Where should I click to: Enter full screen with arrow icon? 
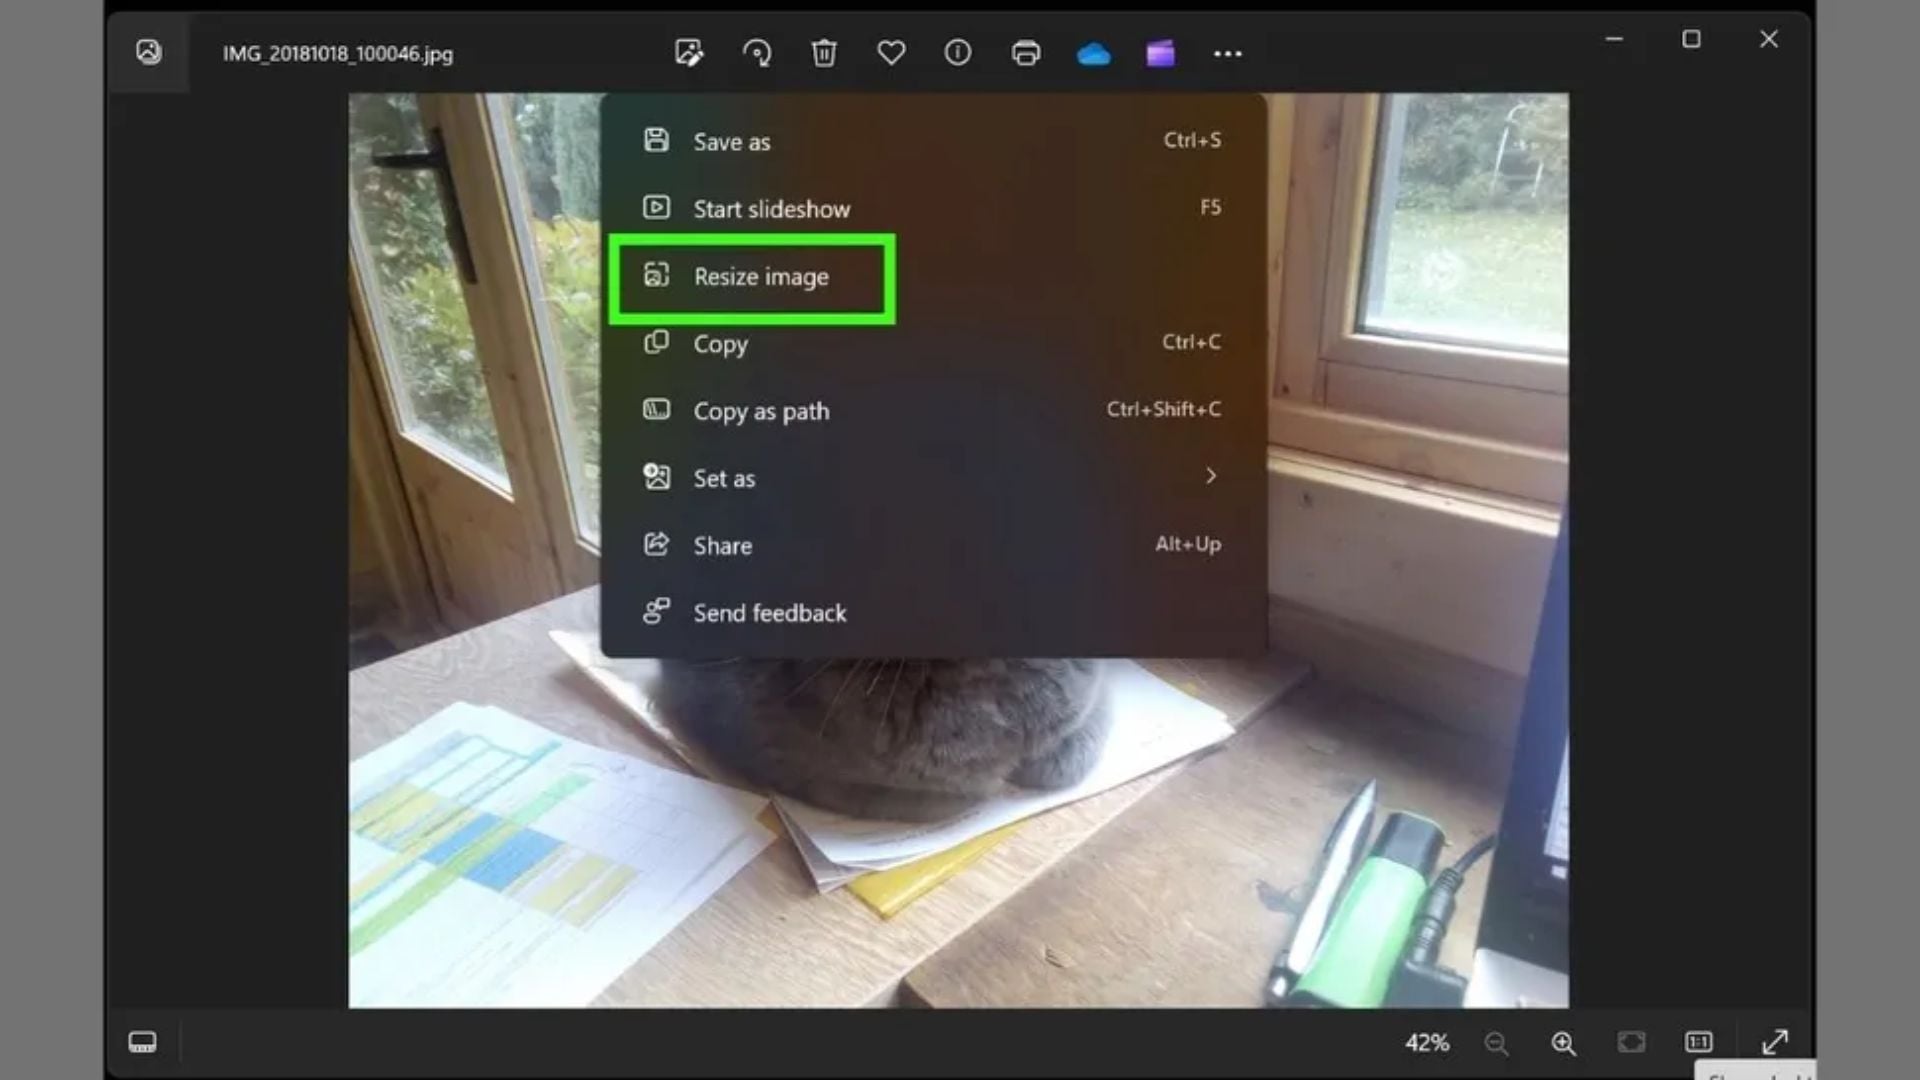[x=1775, y=1043]
